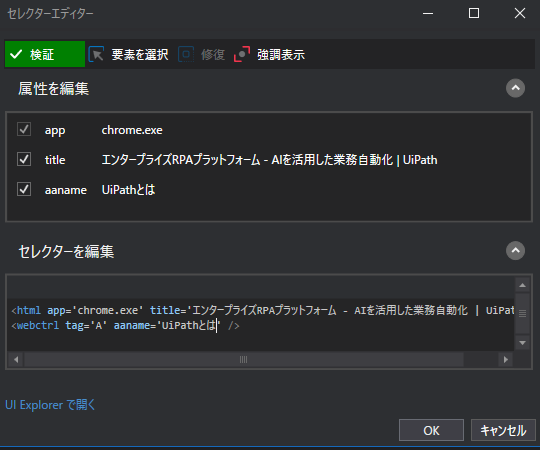Screen dimensions: 540x450
Task: Collapse the セレクターを編集 section
Action: pos(515,251)
